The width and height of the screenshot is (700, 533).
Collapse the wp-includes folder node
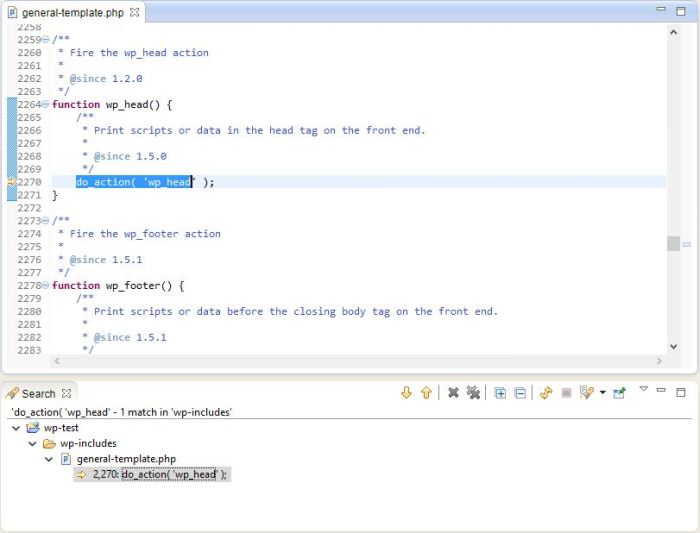[x=33, y=444]
